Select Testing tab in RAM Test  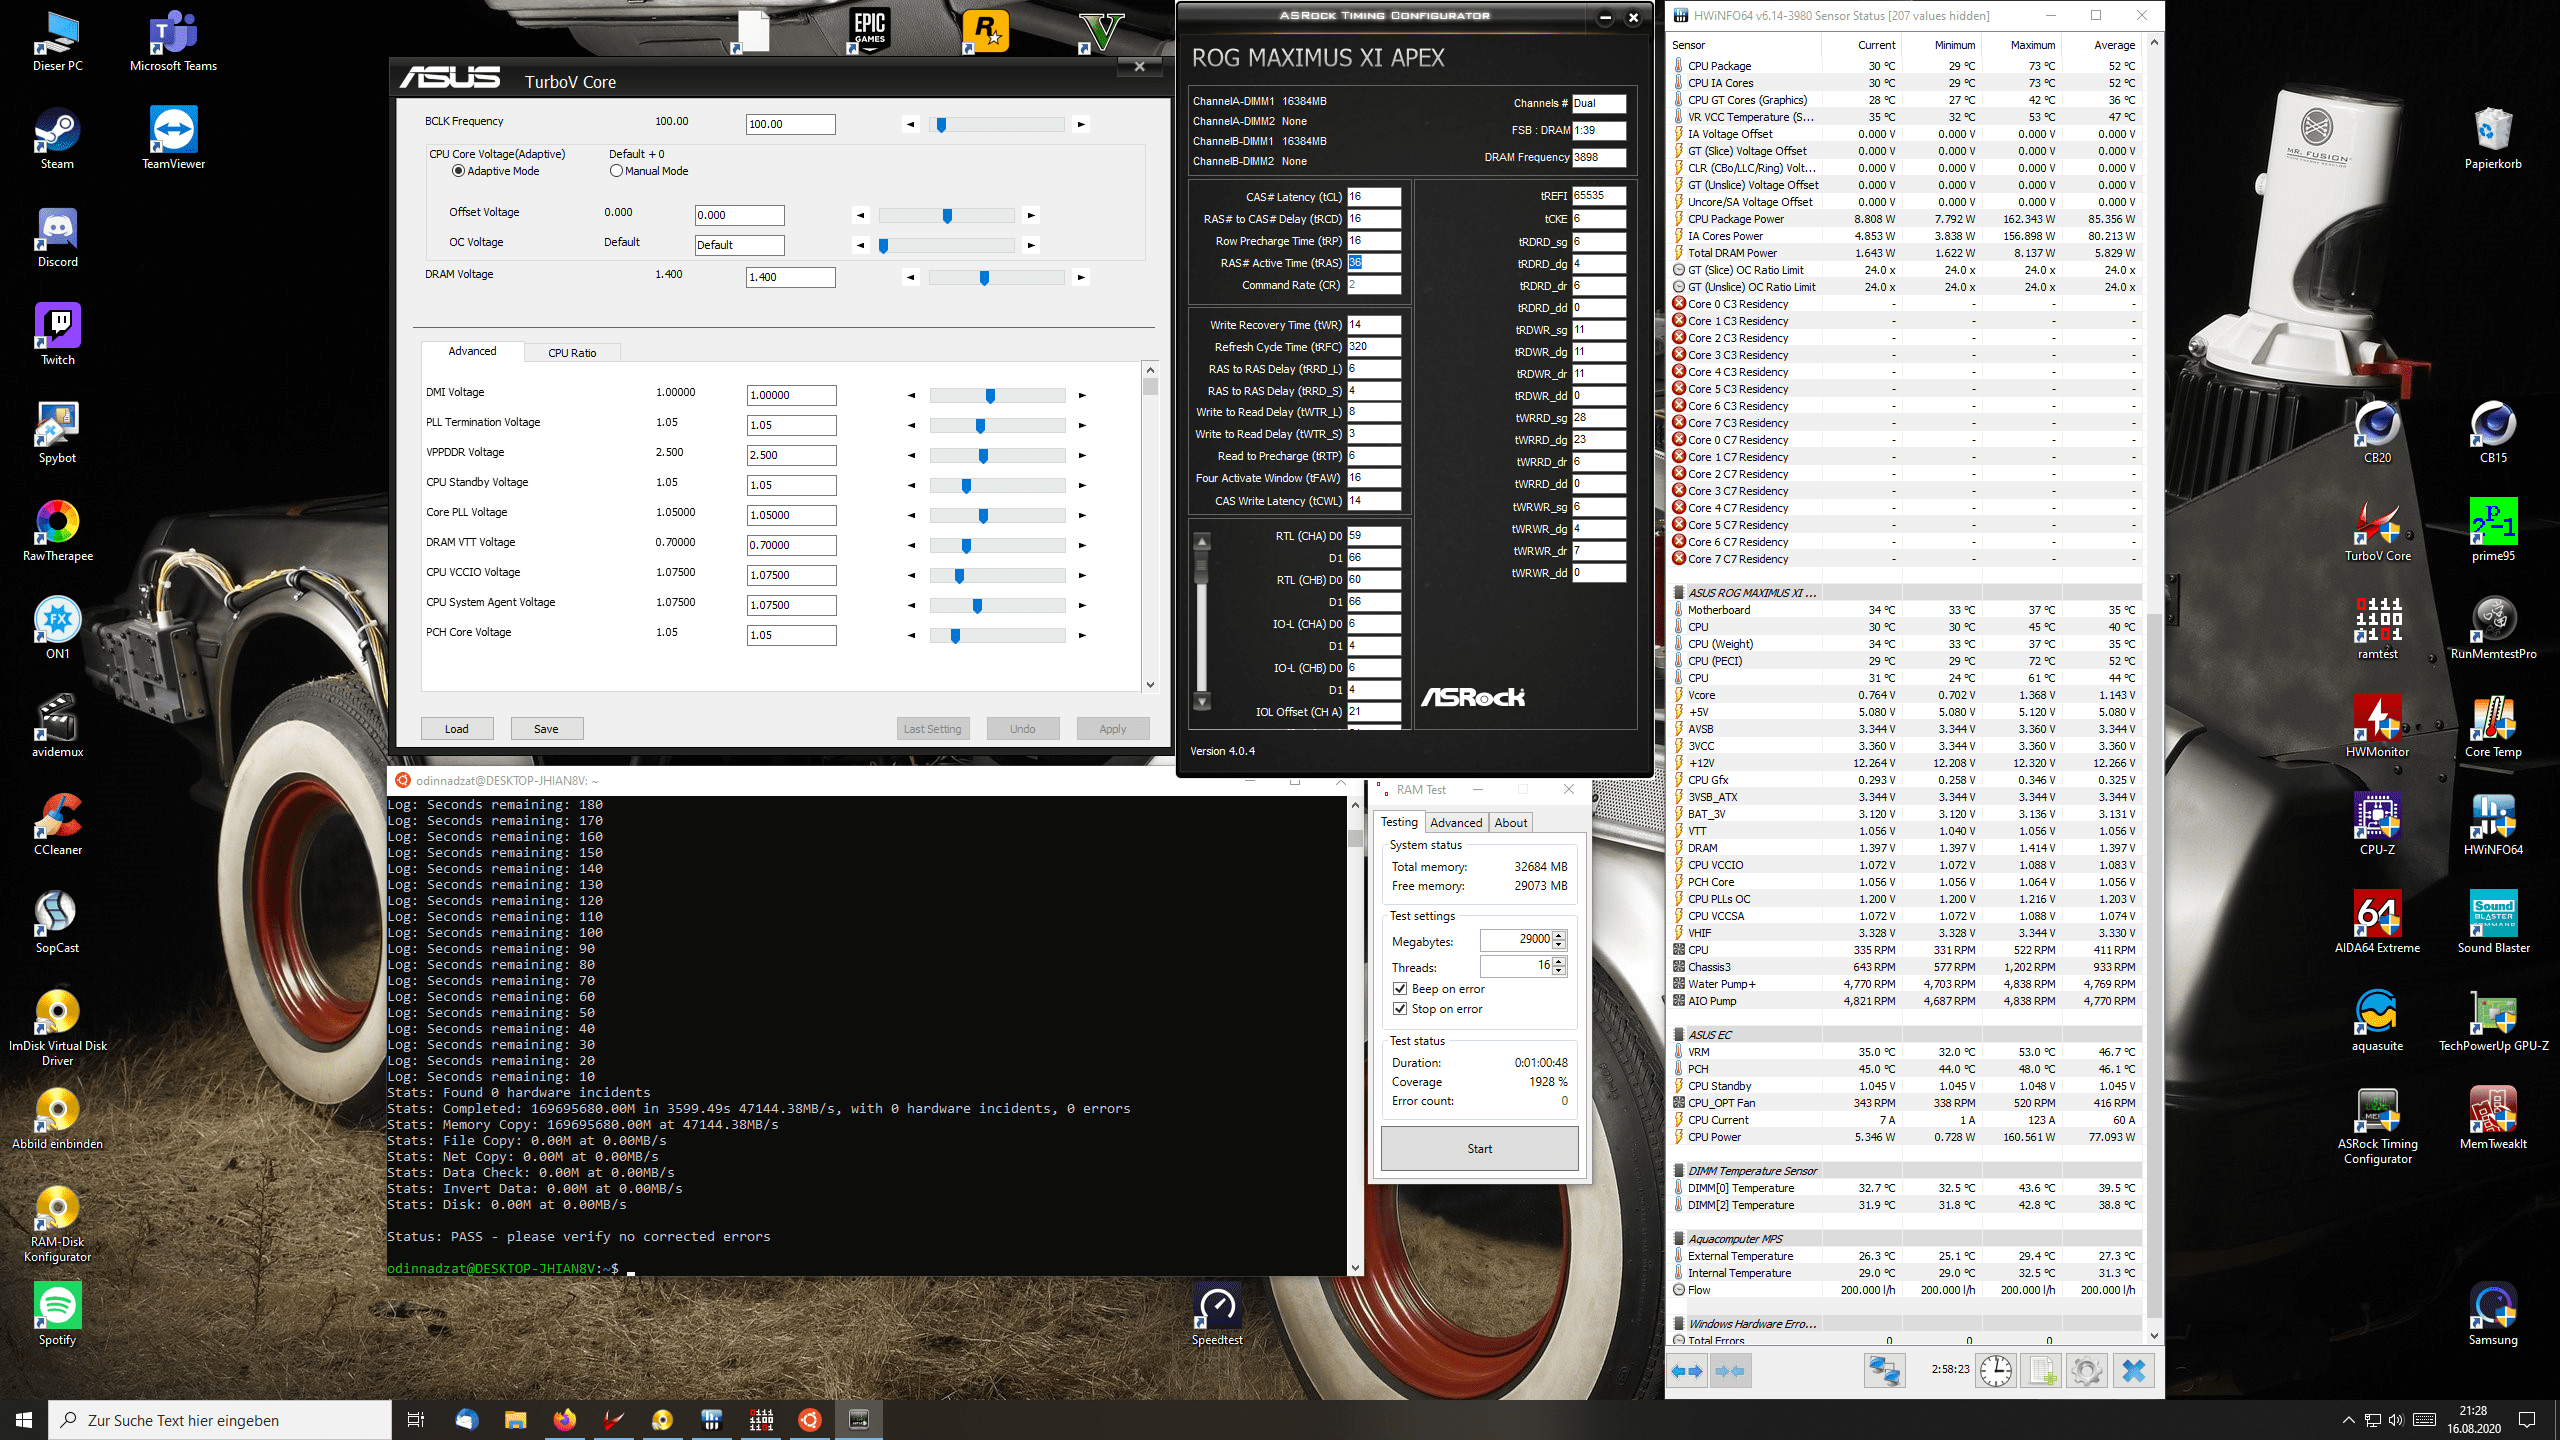(x=1399, y=822)
